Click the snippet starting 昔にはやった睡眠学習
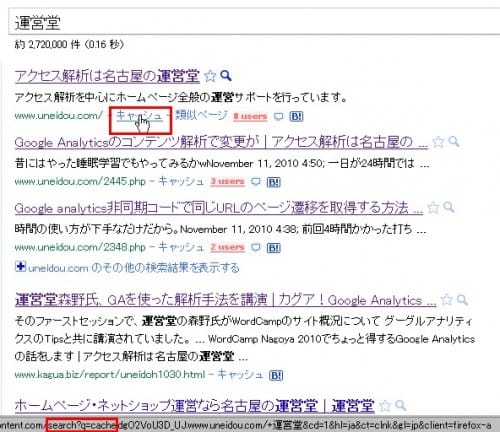Image resolution: width=500 pixels, height=432 pixels. tap(222, 163)
